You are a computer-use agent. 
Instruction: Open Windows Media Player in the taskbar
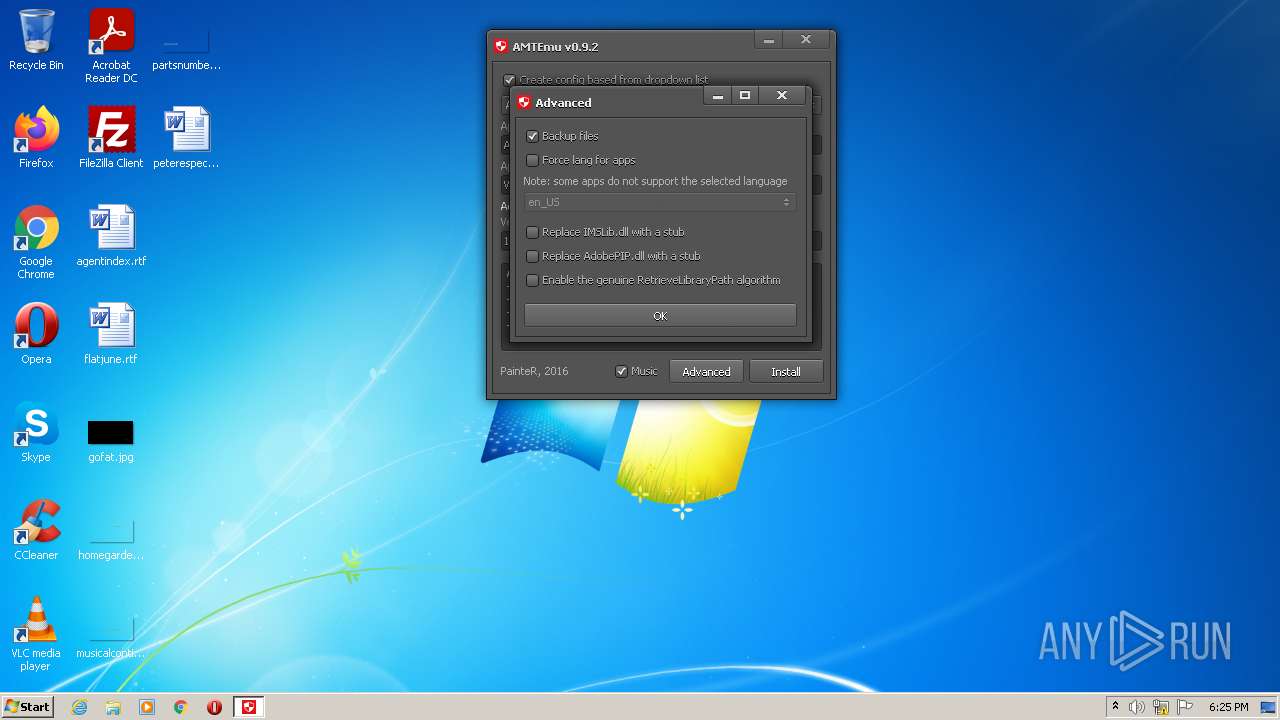147,707
